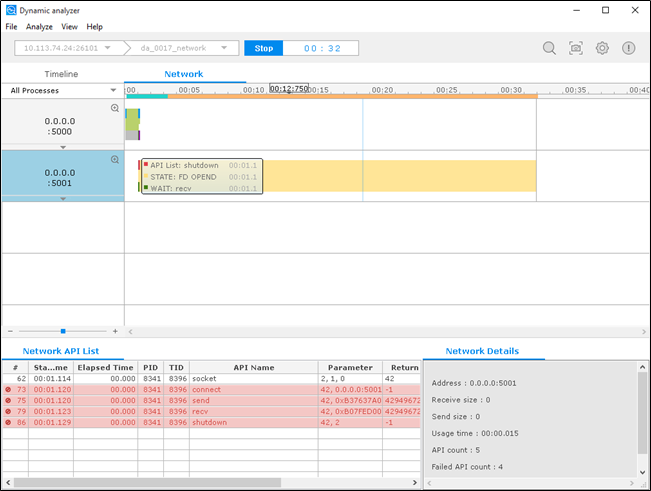Click the about info icon in toolbar
This screenshot has width=651, height=491.
coord(629,48)
